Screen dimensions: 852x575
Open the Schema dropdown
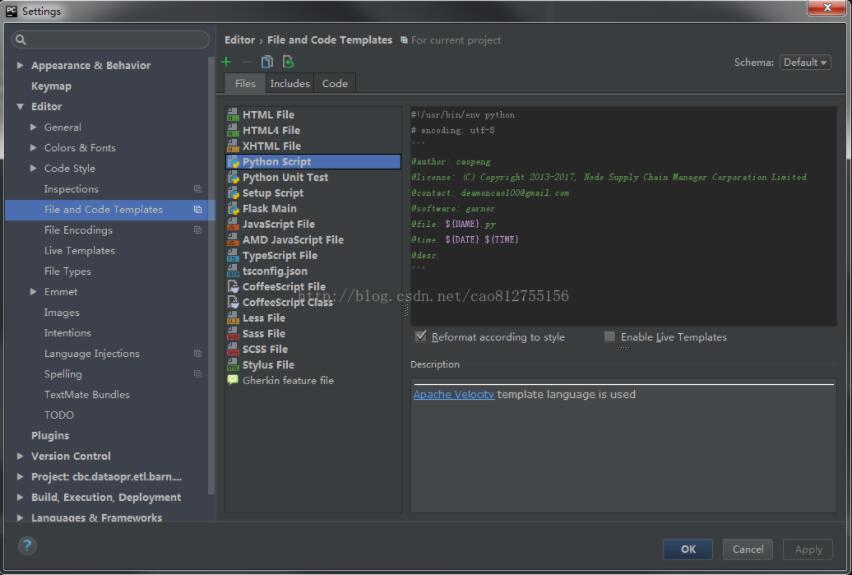tap(805, 62)
